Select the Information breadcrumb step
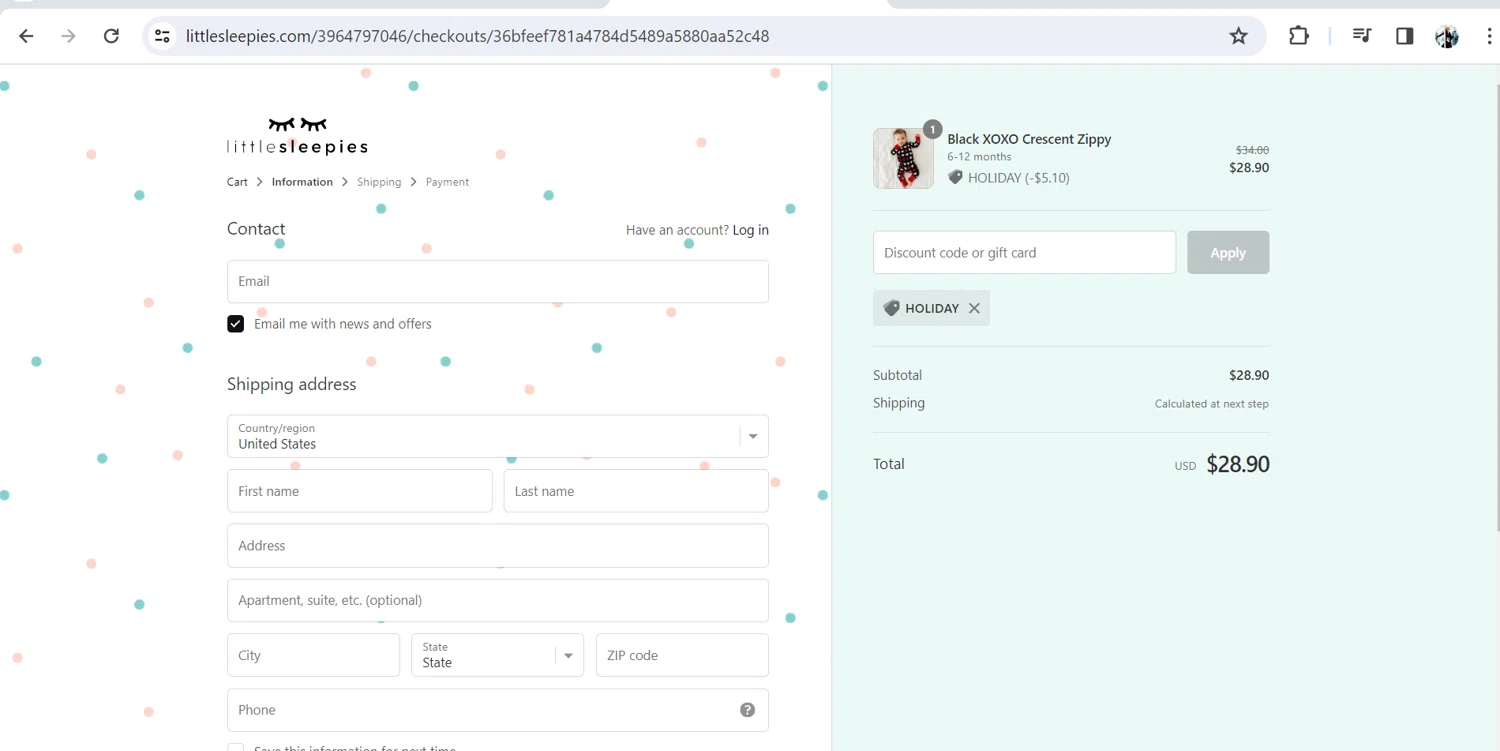This screenshot has width=1500, height=751. 302,182
